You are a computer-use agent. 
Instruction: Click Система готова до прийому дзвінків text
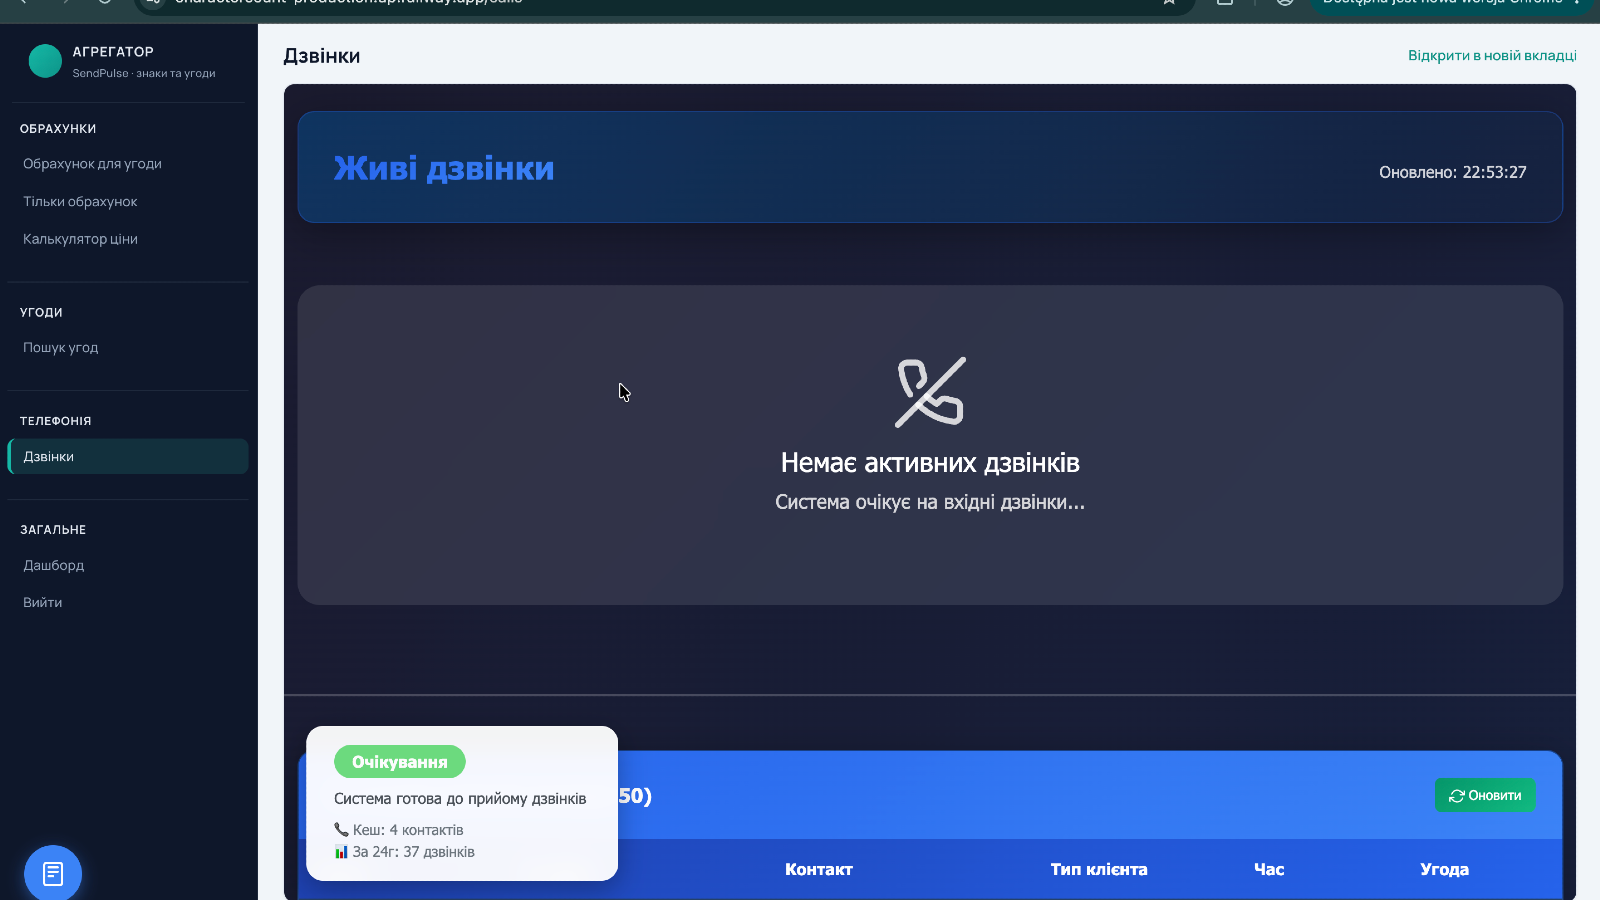pyautogui.click(x=460, y=799)
